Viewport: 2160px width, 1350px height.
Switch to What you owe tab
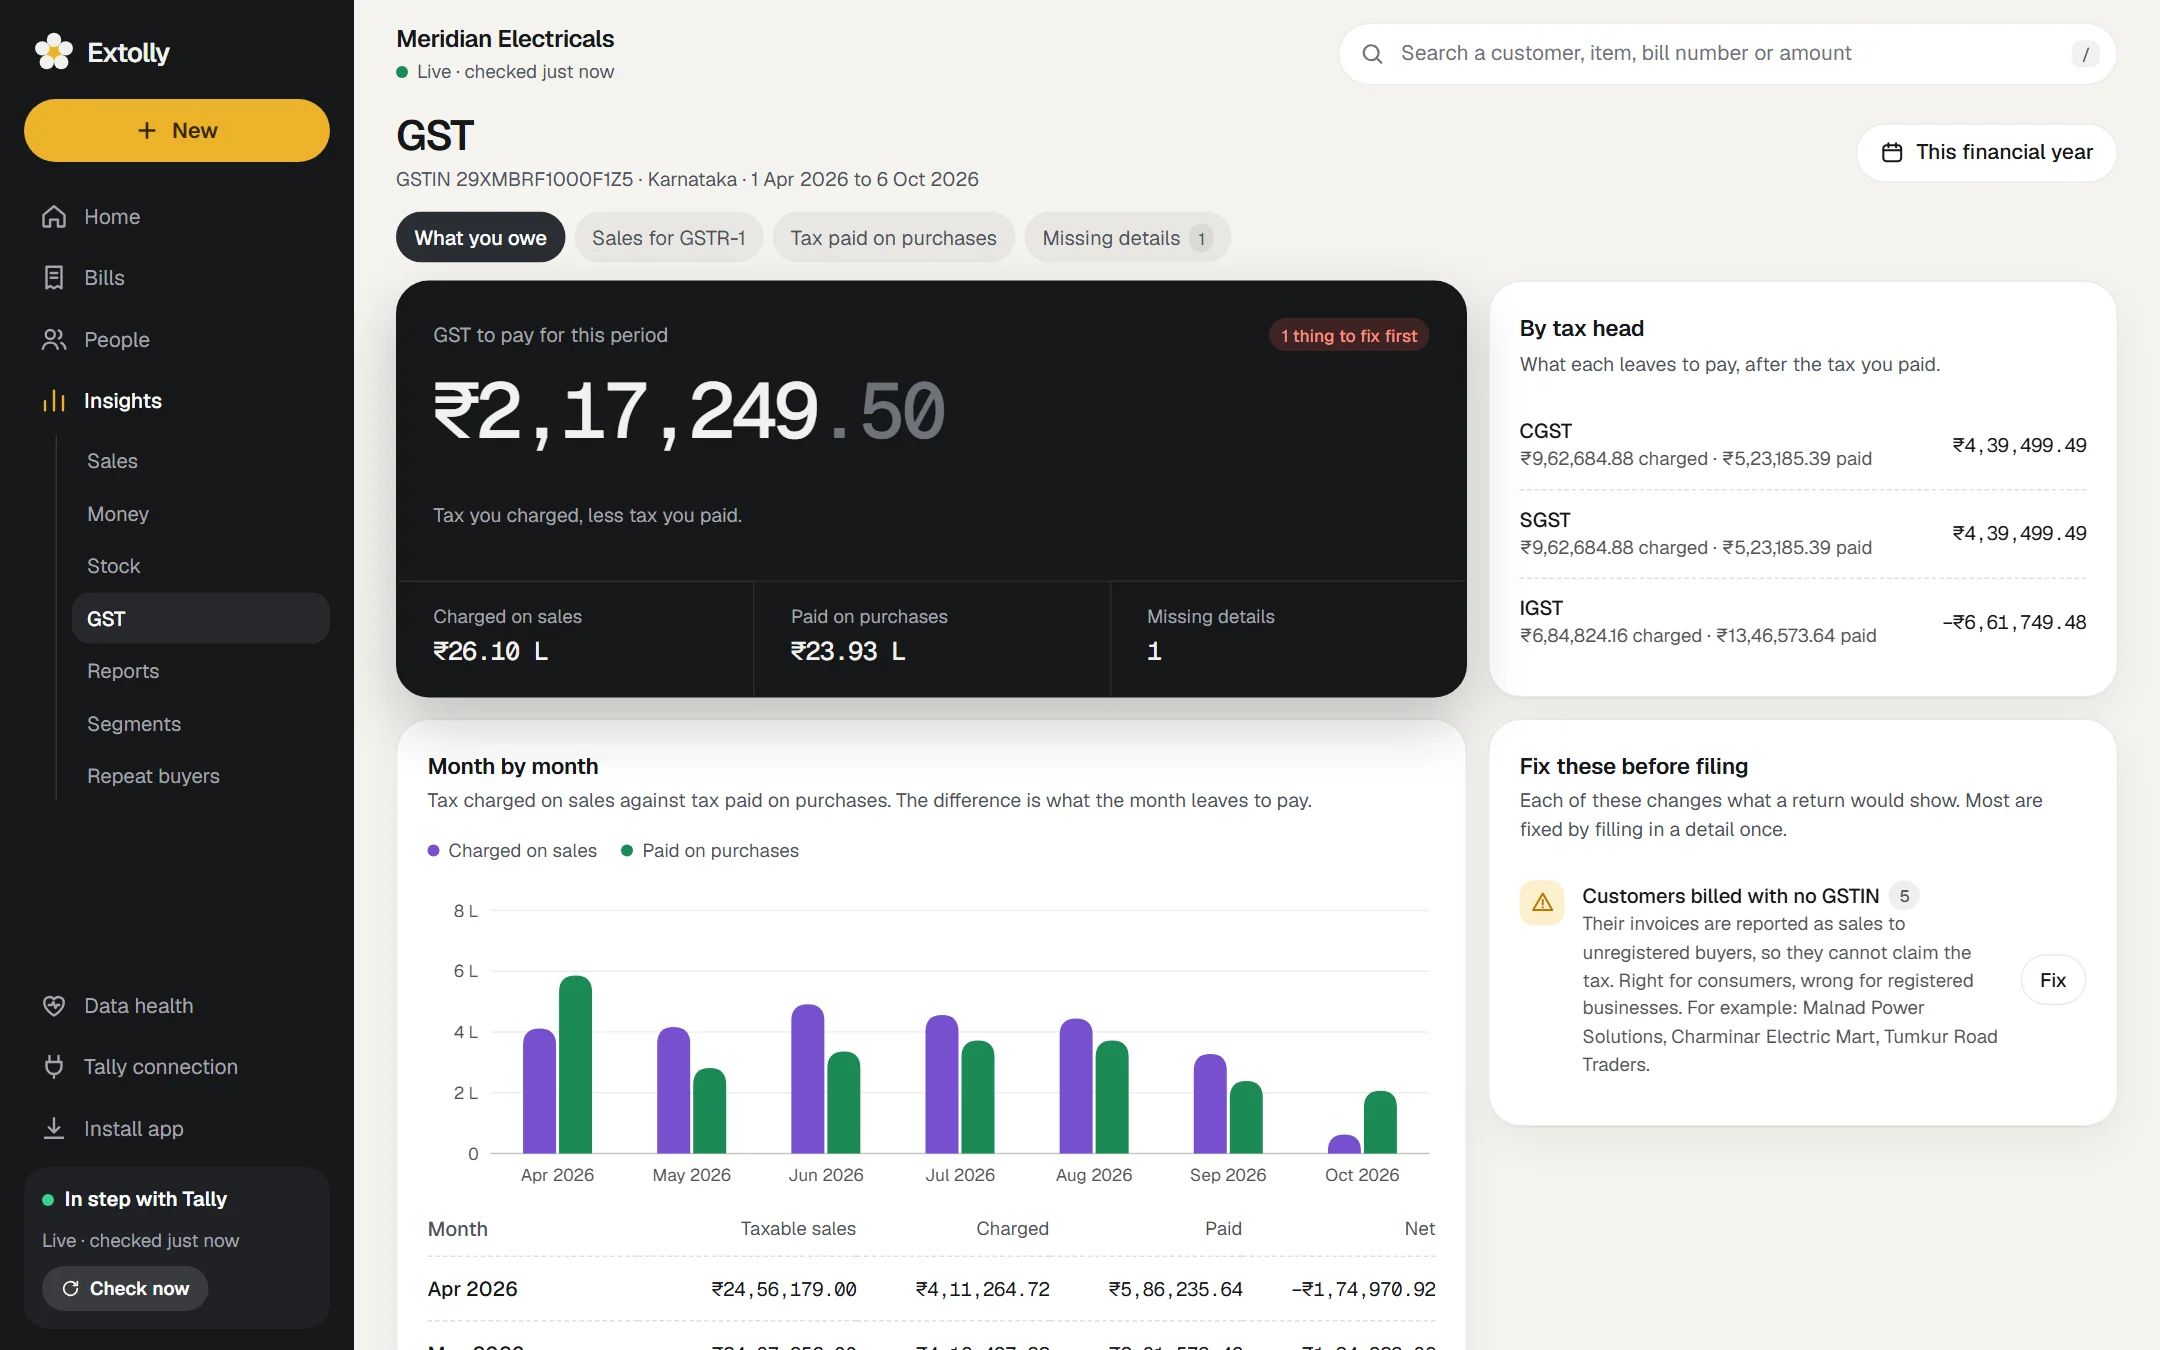point(480,238)
